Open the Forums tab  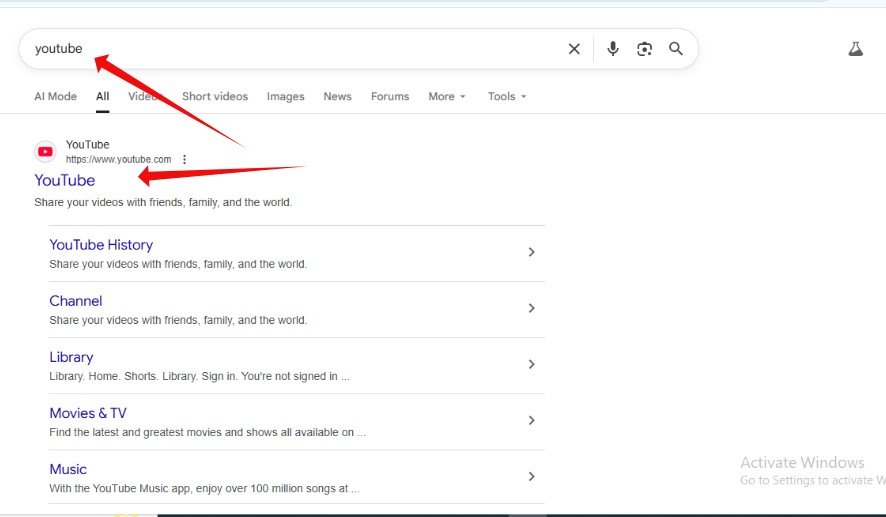coord(390,96)
